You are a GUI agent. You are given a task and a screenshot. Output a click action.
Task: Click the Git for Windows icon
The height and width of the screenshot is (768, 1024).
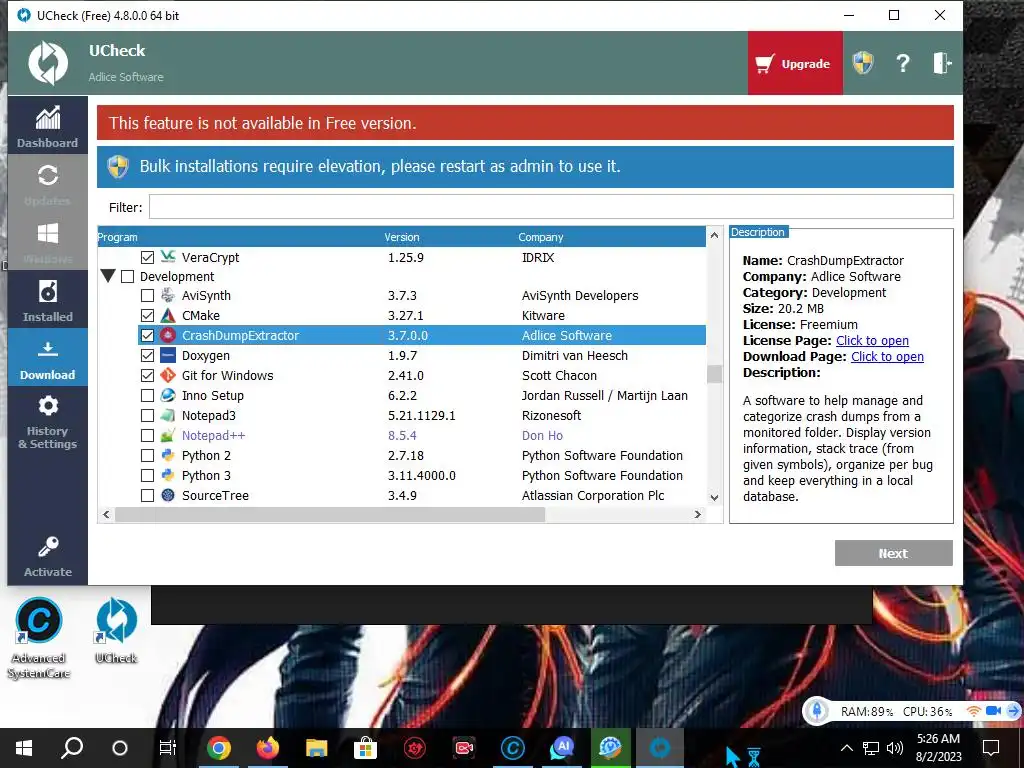[168, 375]
